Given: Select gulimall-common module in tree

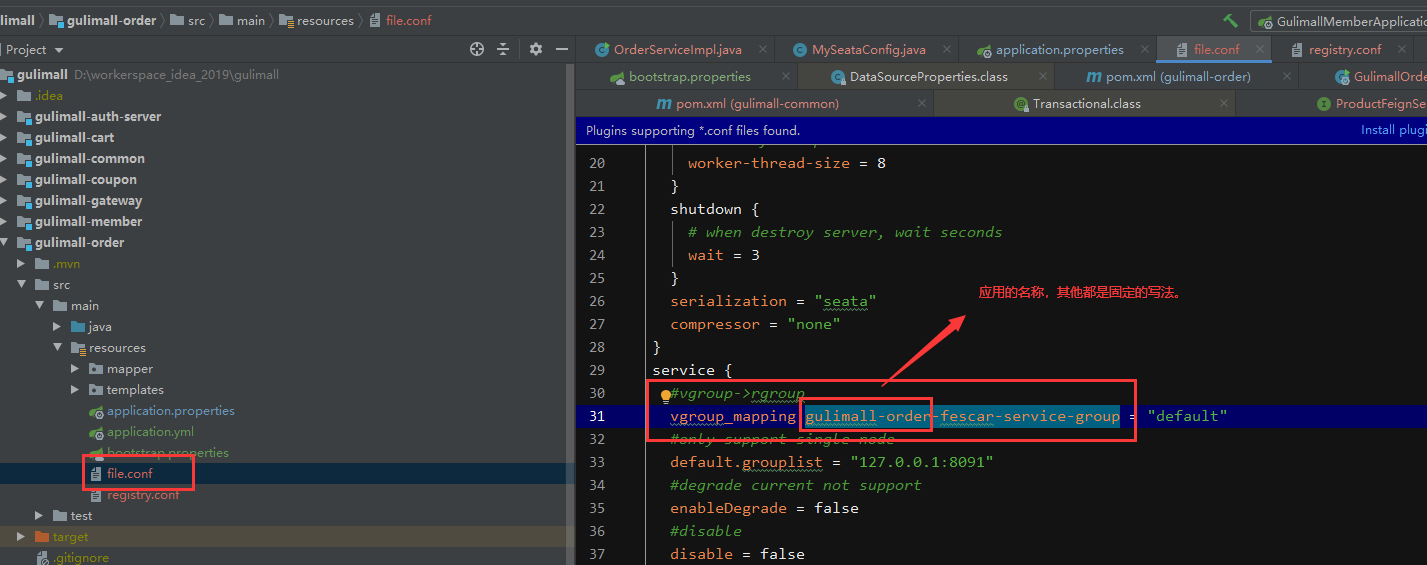Looking at the screenshot, I should point(90,159).
